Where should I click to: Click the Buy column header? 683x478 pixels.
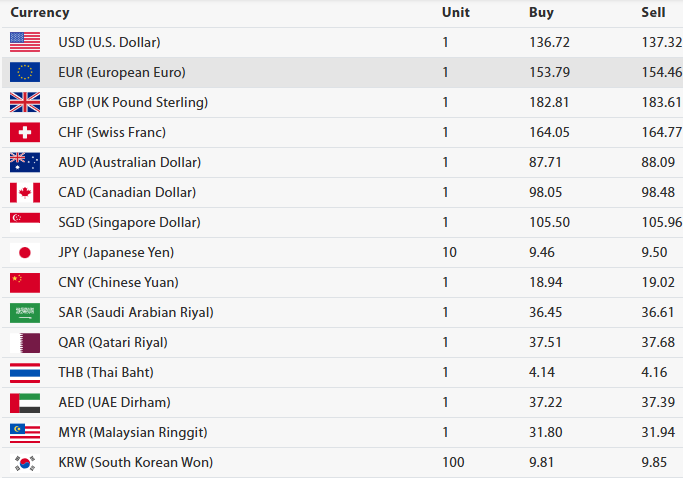pyautogui.click(x=541, y=13)
